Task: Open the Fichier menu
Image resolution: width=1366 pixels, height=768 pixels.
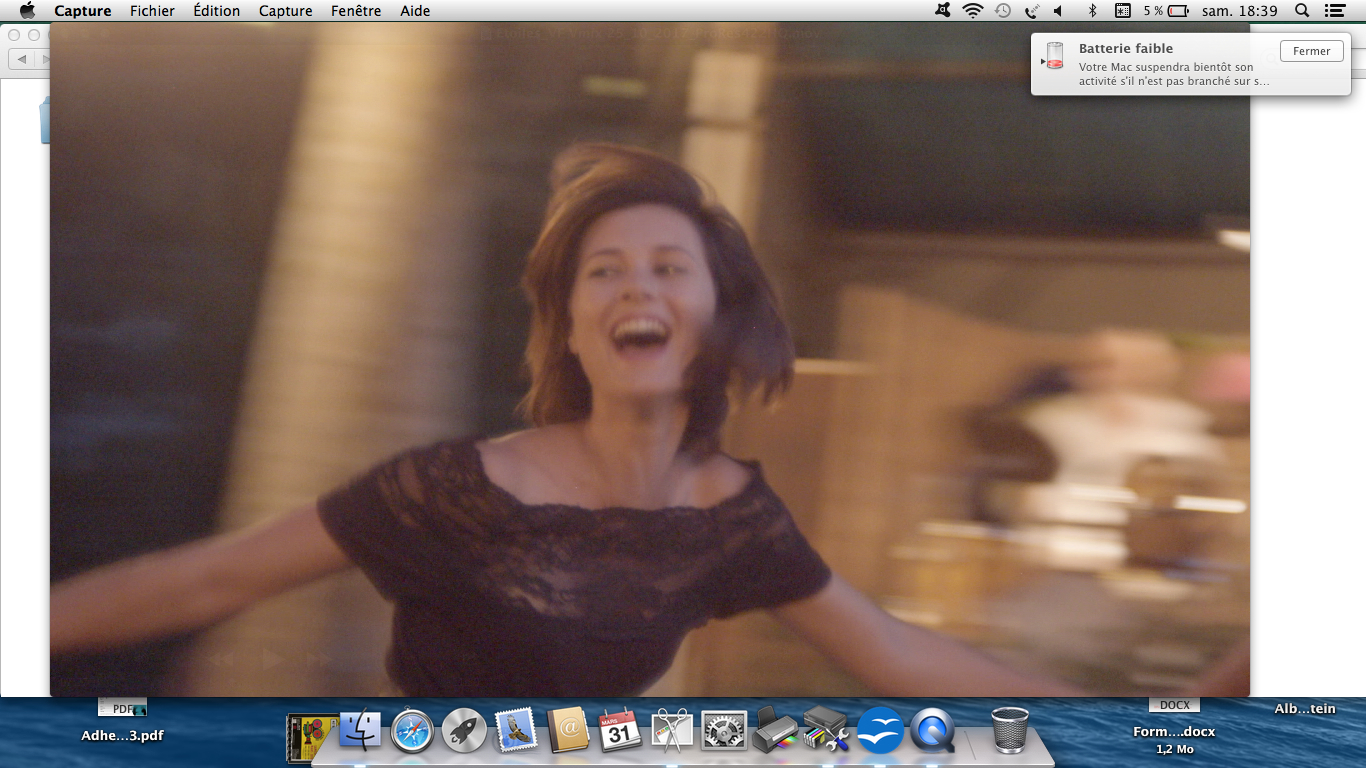Action: click(x=152, y=11)
